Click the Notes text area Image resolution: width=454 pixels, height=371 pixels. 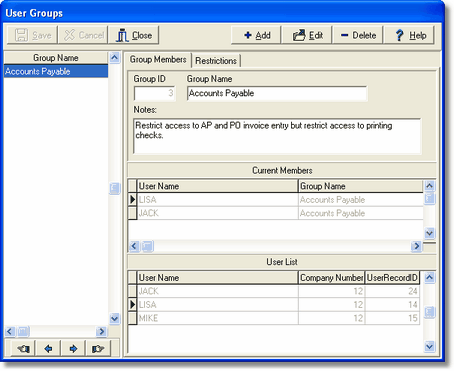point(277,136)
